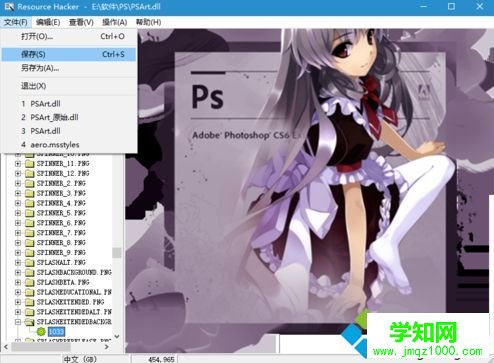Select the SPINNER_6.PNG tree label
This screenshot has height=363, width=494.
point(61,223)
